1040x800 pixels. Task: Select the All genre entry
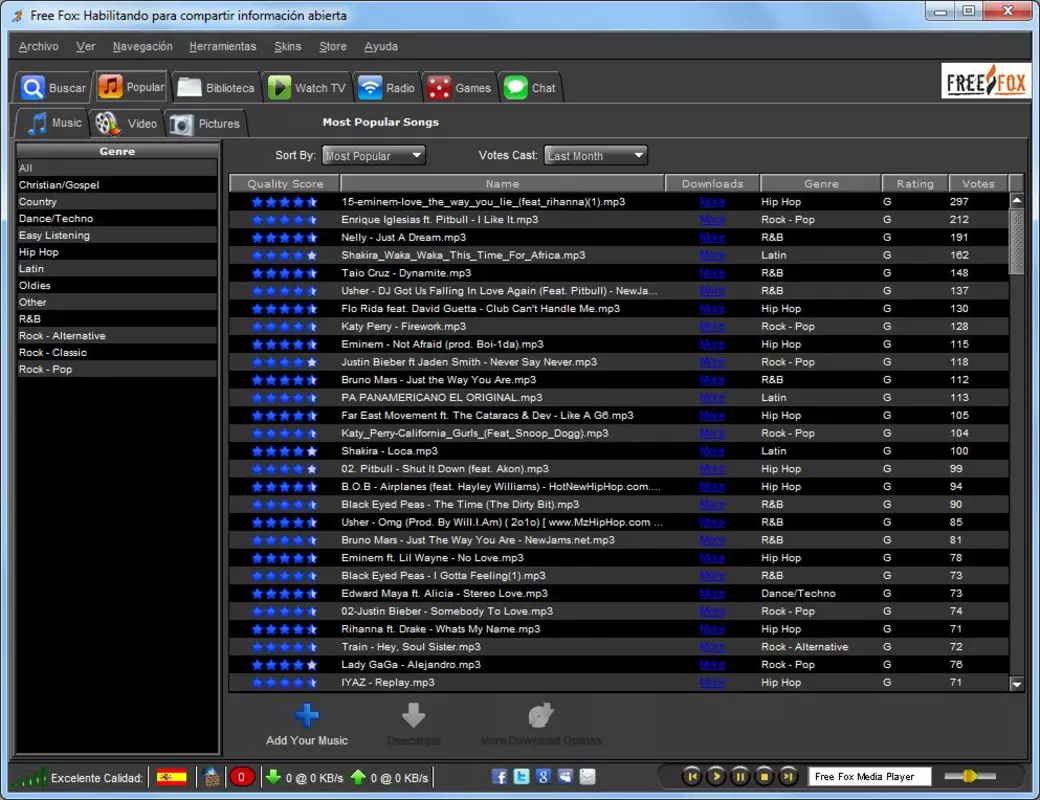pyautogui.click(x=117, y=168)
